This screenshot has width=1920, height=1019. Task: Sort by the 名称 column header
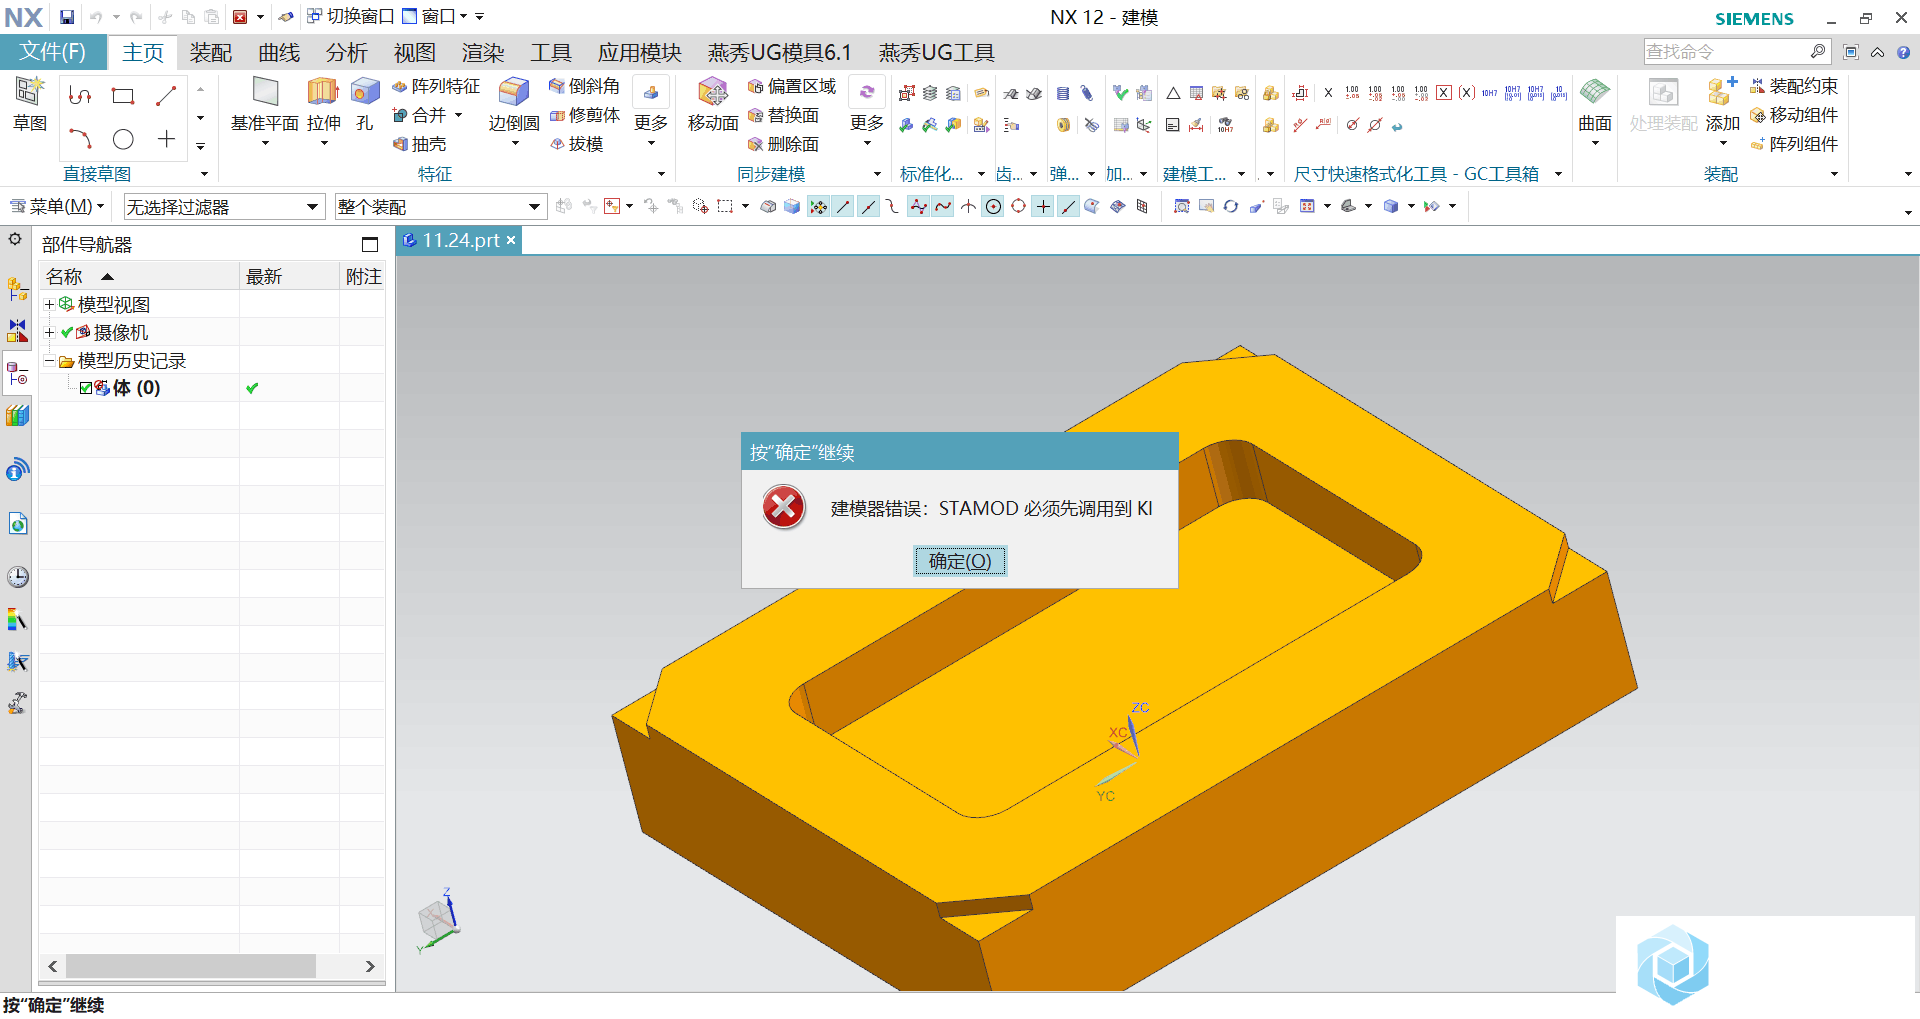(x=139, y=277)
